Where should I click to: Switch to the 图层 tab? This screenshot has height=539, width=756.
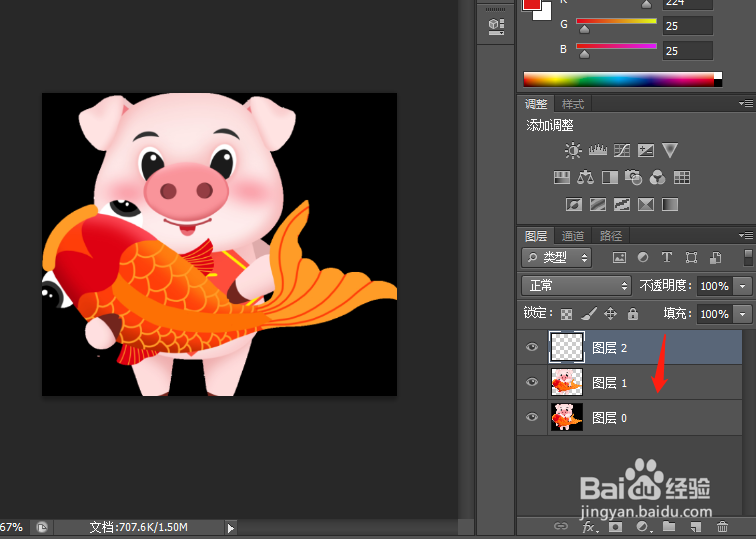[536, 236]
